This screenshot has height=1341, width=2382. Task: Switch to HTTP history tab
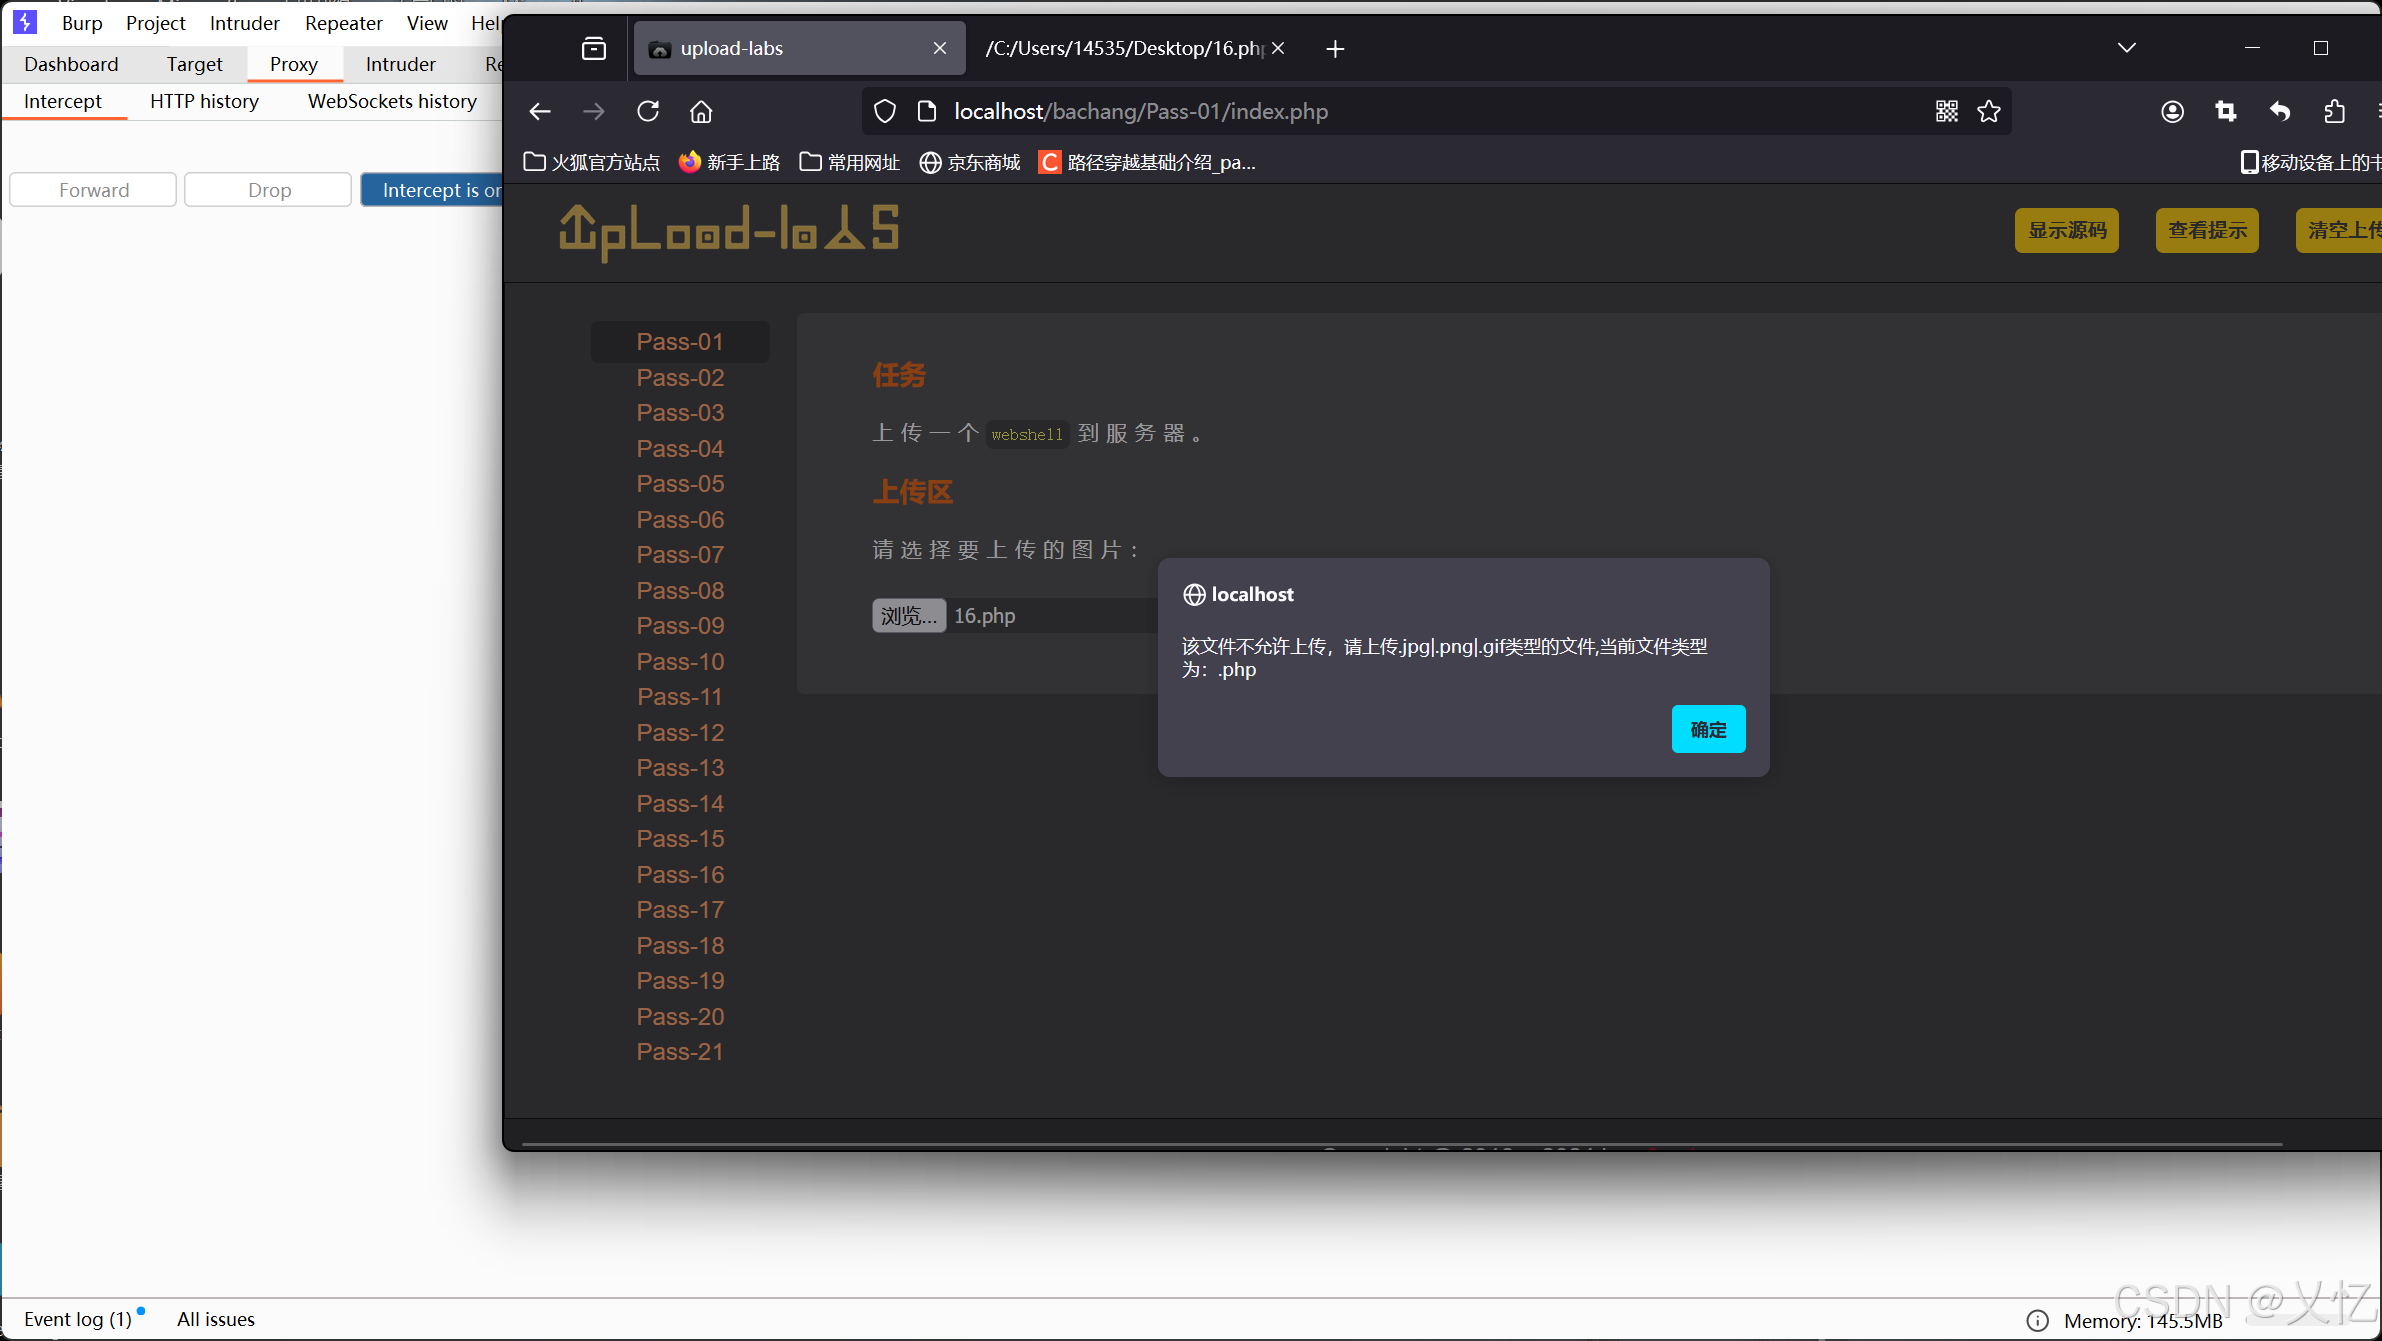click(204, 101)
